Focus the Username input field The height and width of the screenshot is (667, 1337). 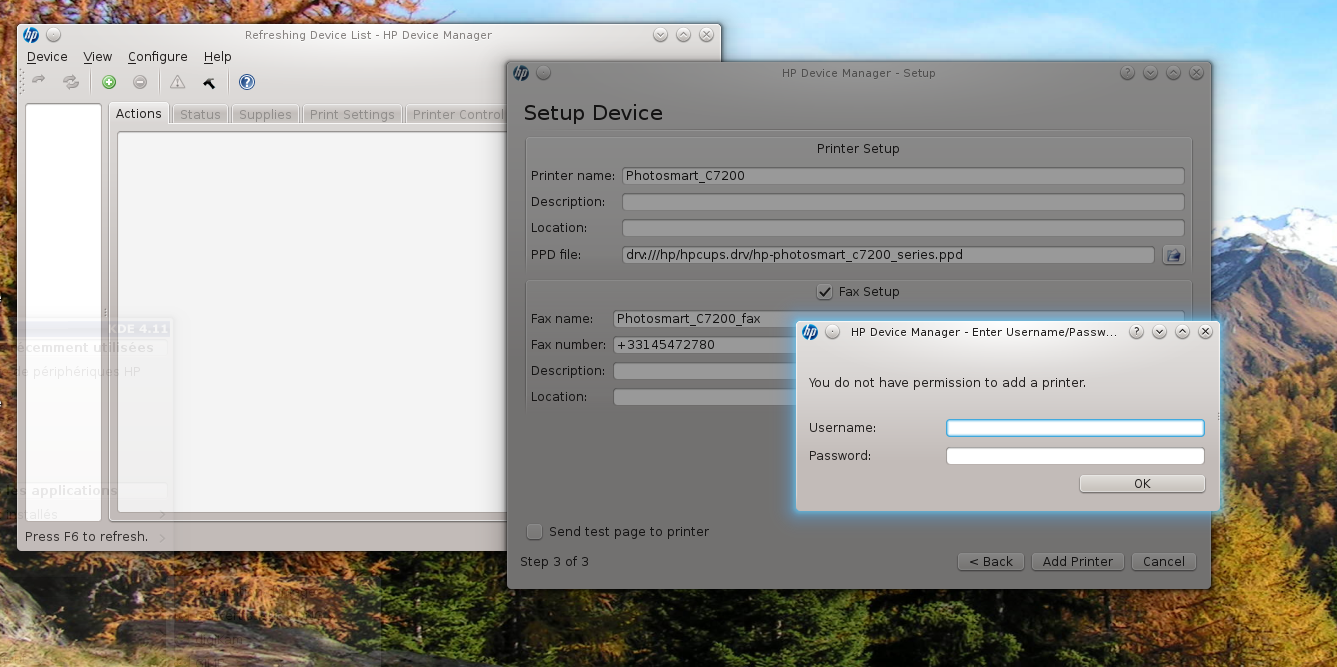(1075, 428)
